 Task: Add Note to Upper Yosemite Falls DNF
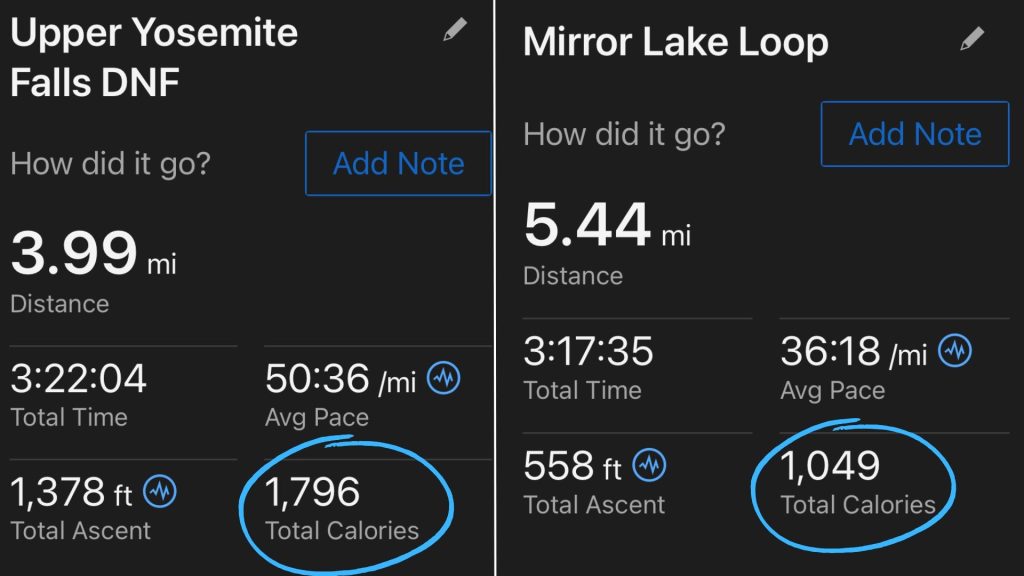(x=397, y=163)
